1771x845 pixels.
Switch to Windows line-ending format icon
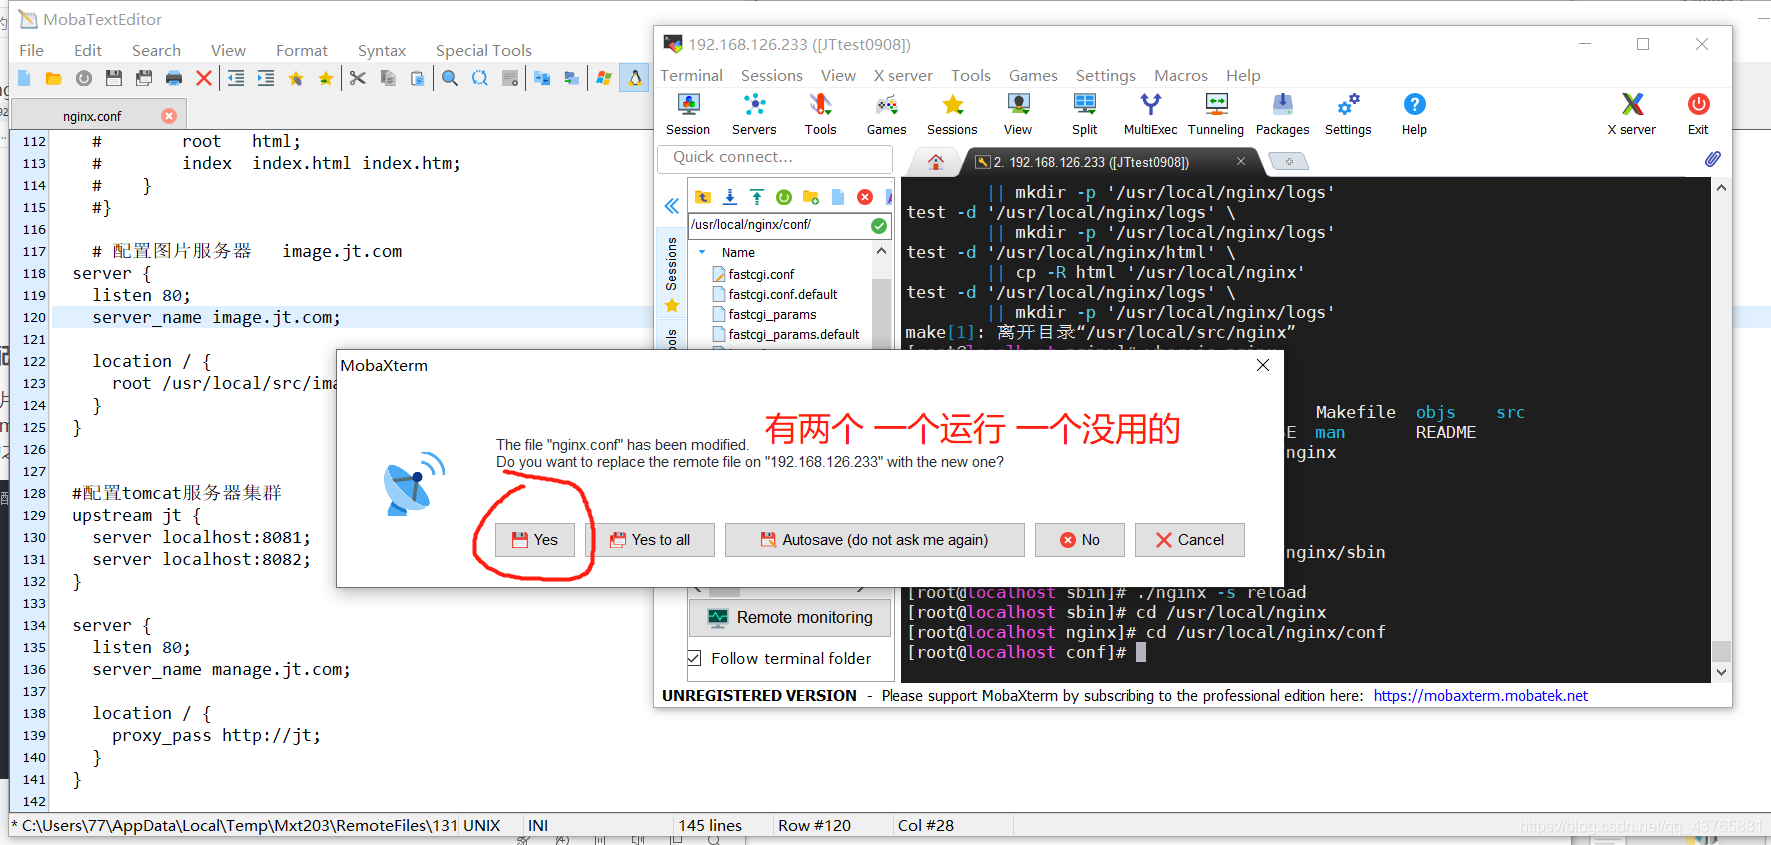(604, 78)
